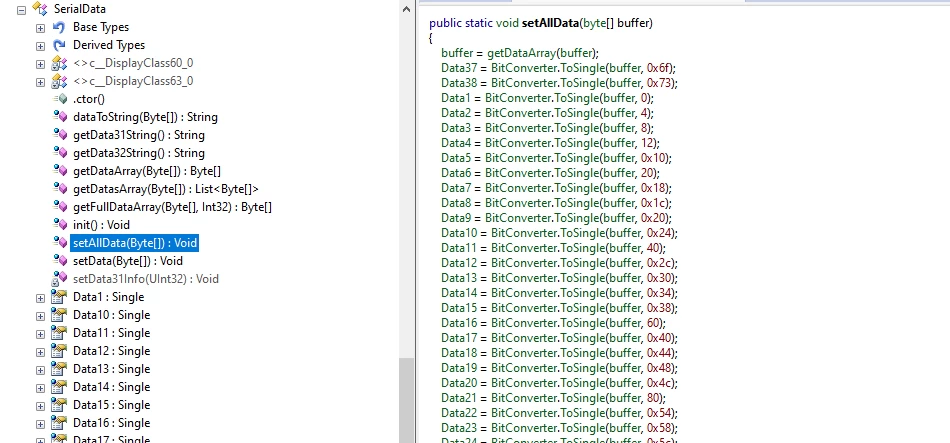Expand the Base Types node

(x=40, y=27)
